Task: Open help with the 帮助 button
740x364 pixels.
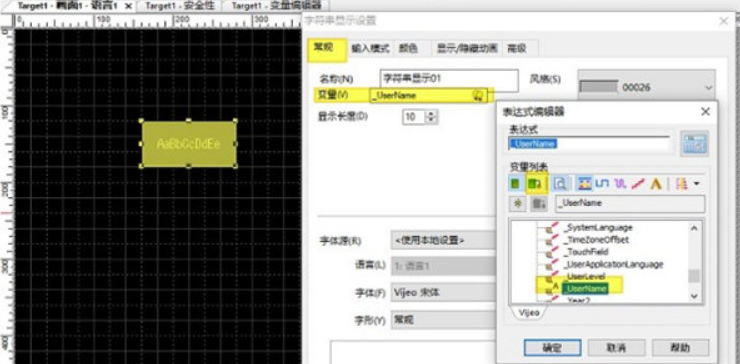Action: tap(680, 348)
